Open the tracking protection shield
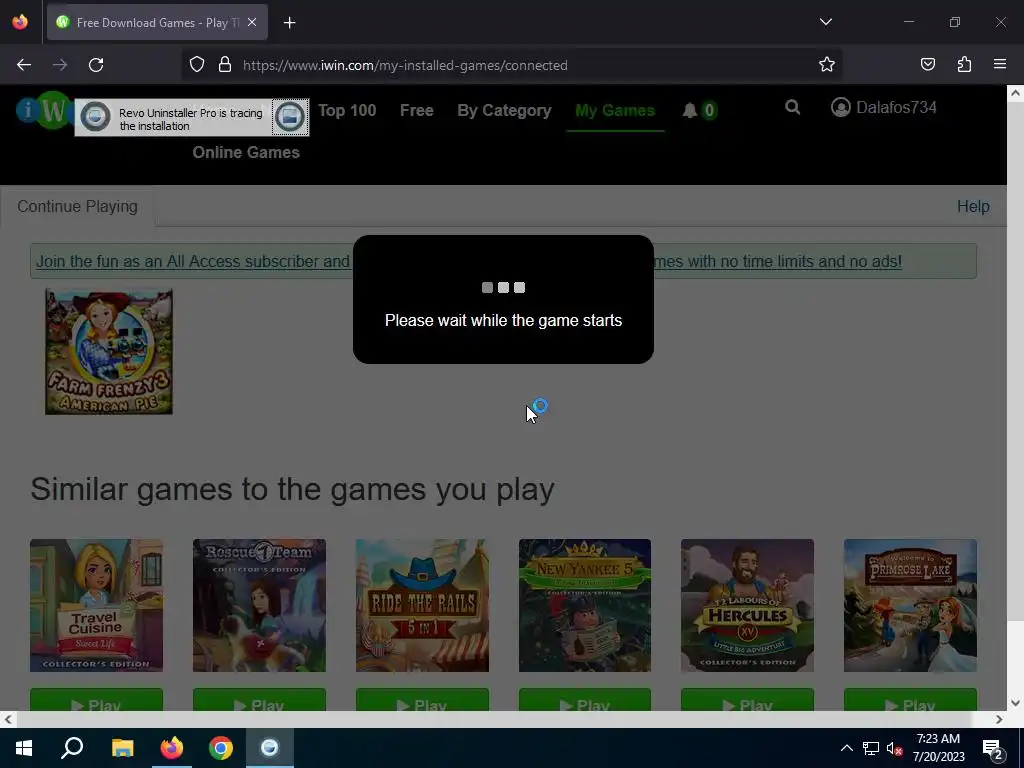The height and width of the screenshot is (768, 1024). click(x=197, y=65)
